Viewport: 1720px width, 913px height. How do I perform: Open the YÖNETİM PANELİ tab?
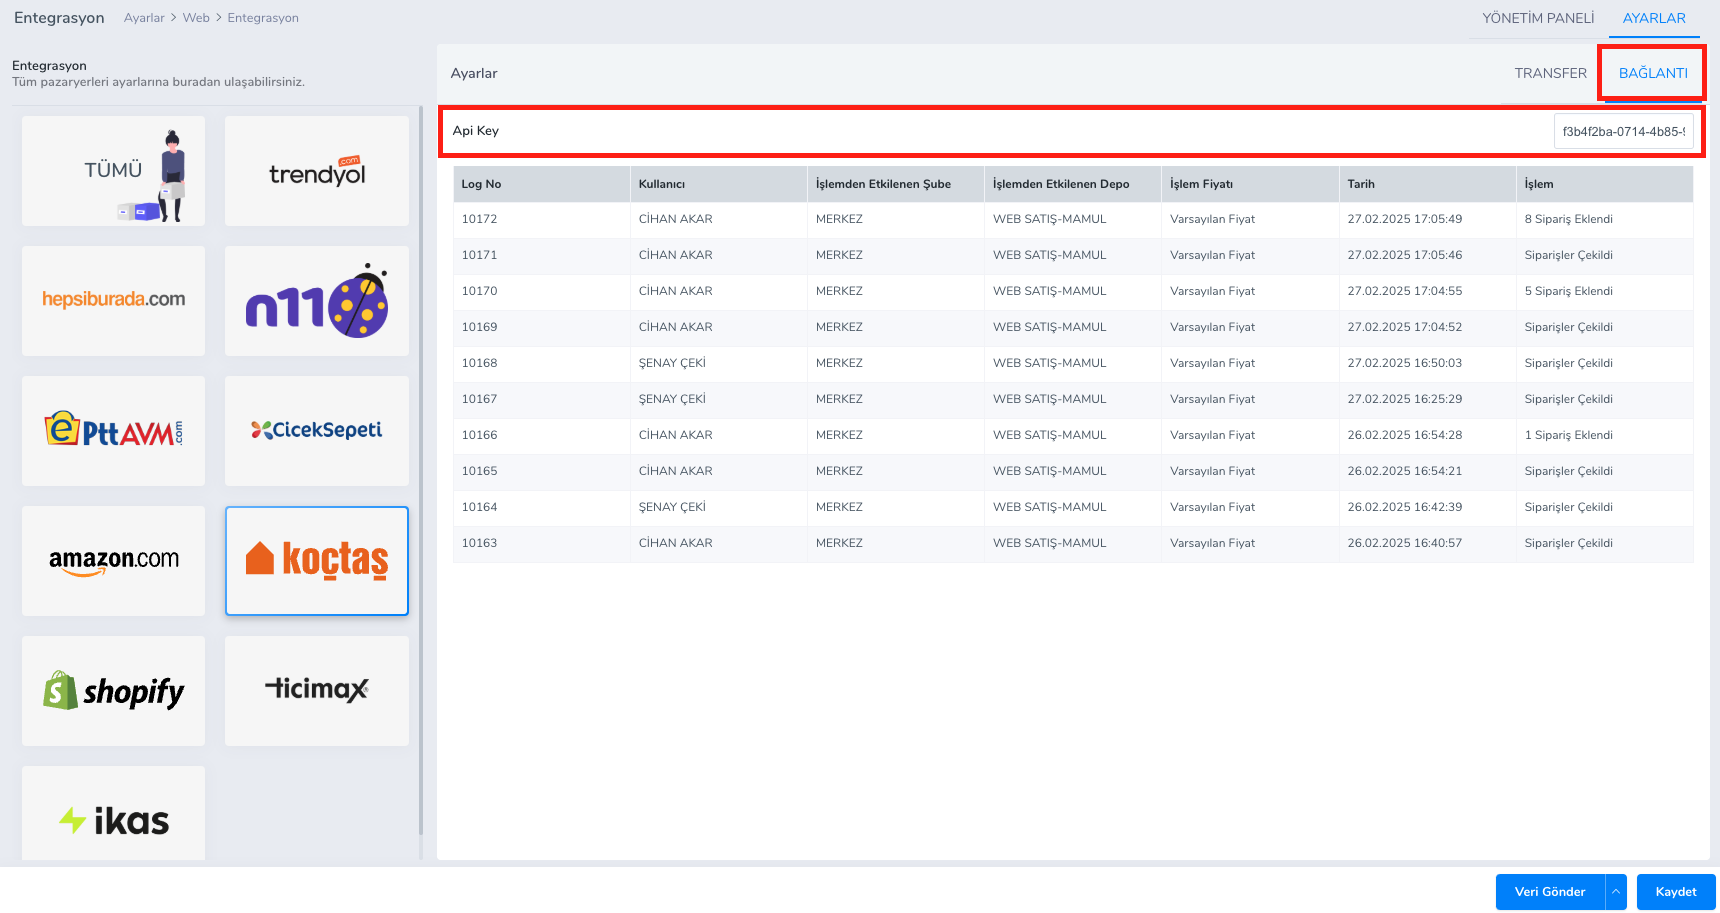click(x=1538, y=18)
